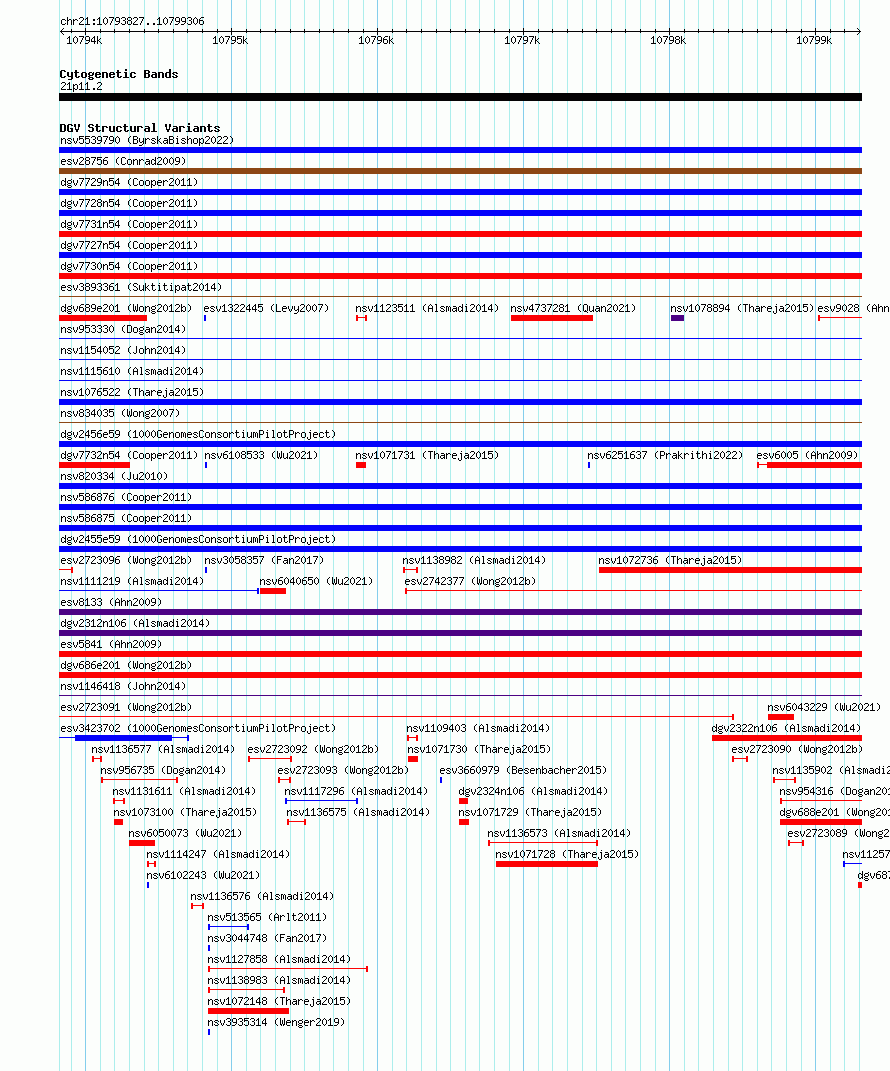Open esv8133 (Ahn2009) variant
Image resolution: width=890 pixels, height=1071 pixels.
tap(111, 602)
